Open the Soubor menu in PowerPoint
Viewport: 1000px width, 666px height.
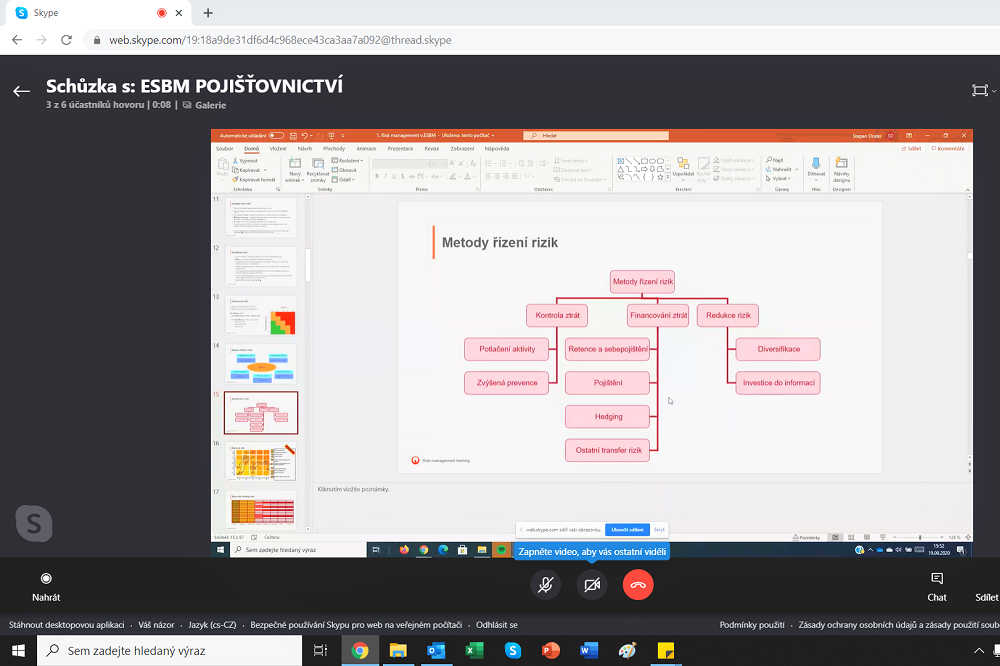click(224, 149)
